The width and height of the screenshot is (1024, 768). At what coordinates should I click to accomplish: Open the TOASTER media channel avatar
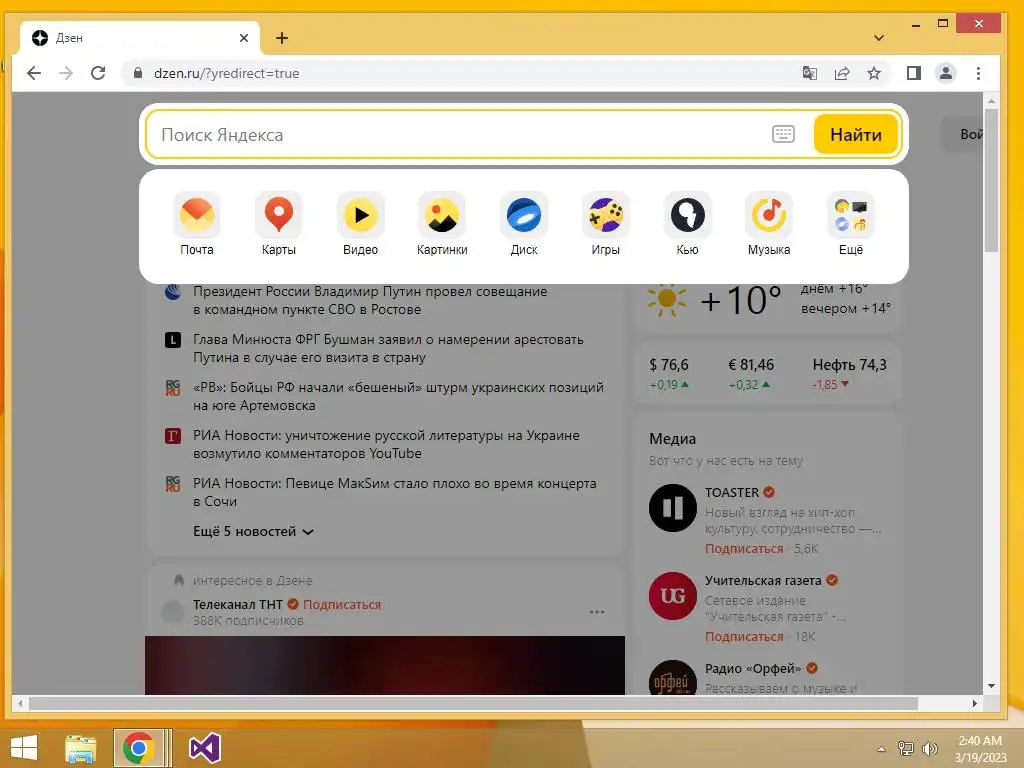(673, 507)
